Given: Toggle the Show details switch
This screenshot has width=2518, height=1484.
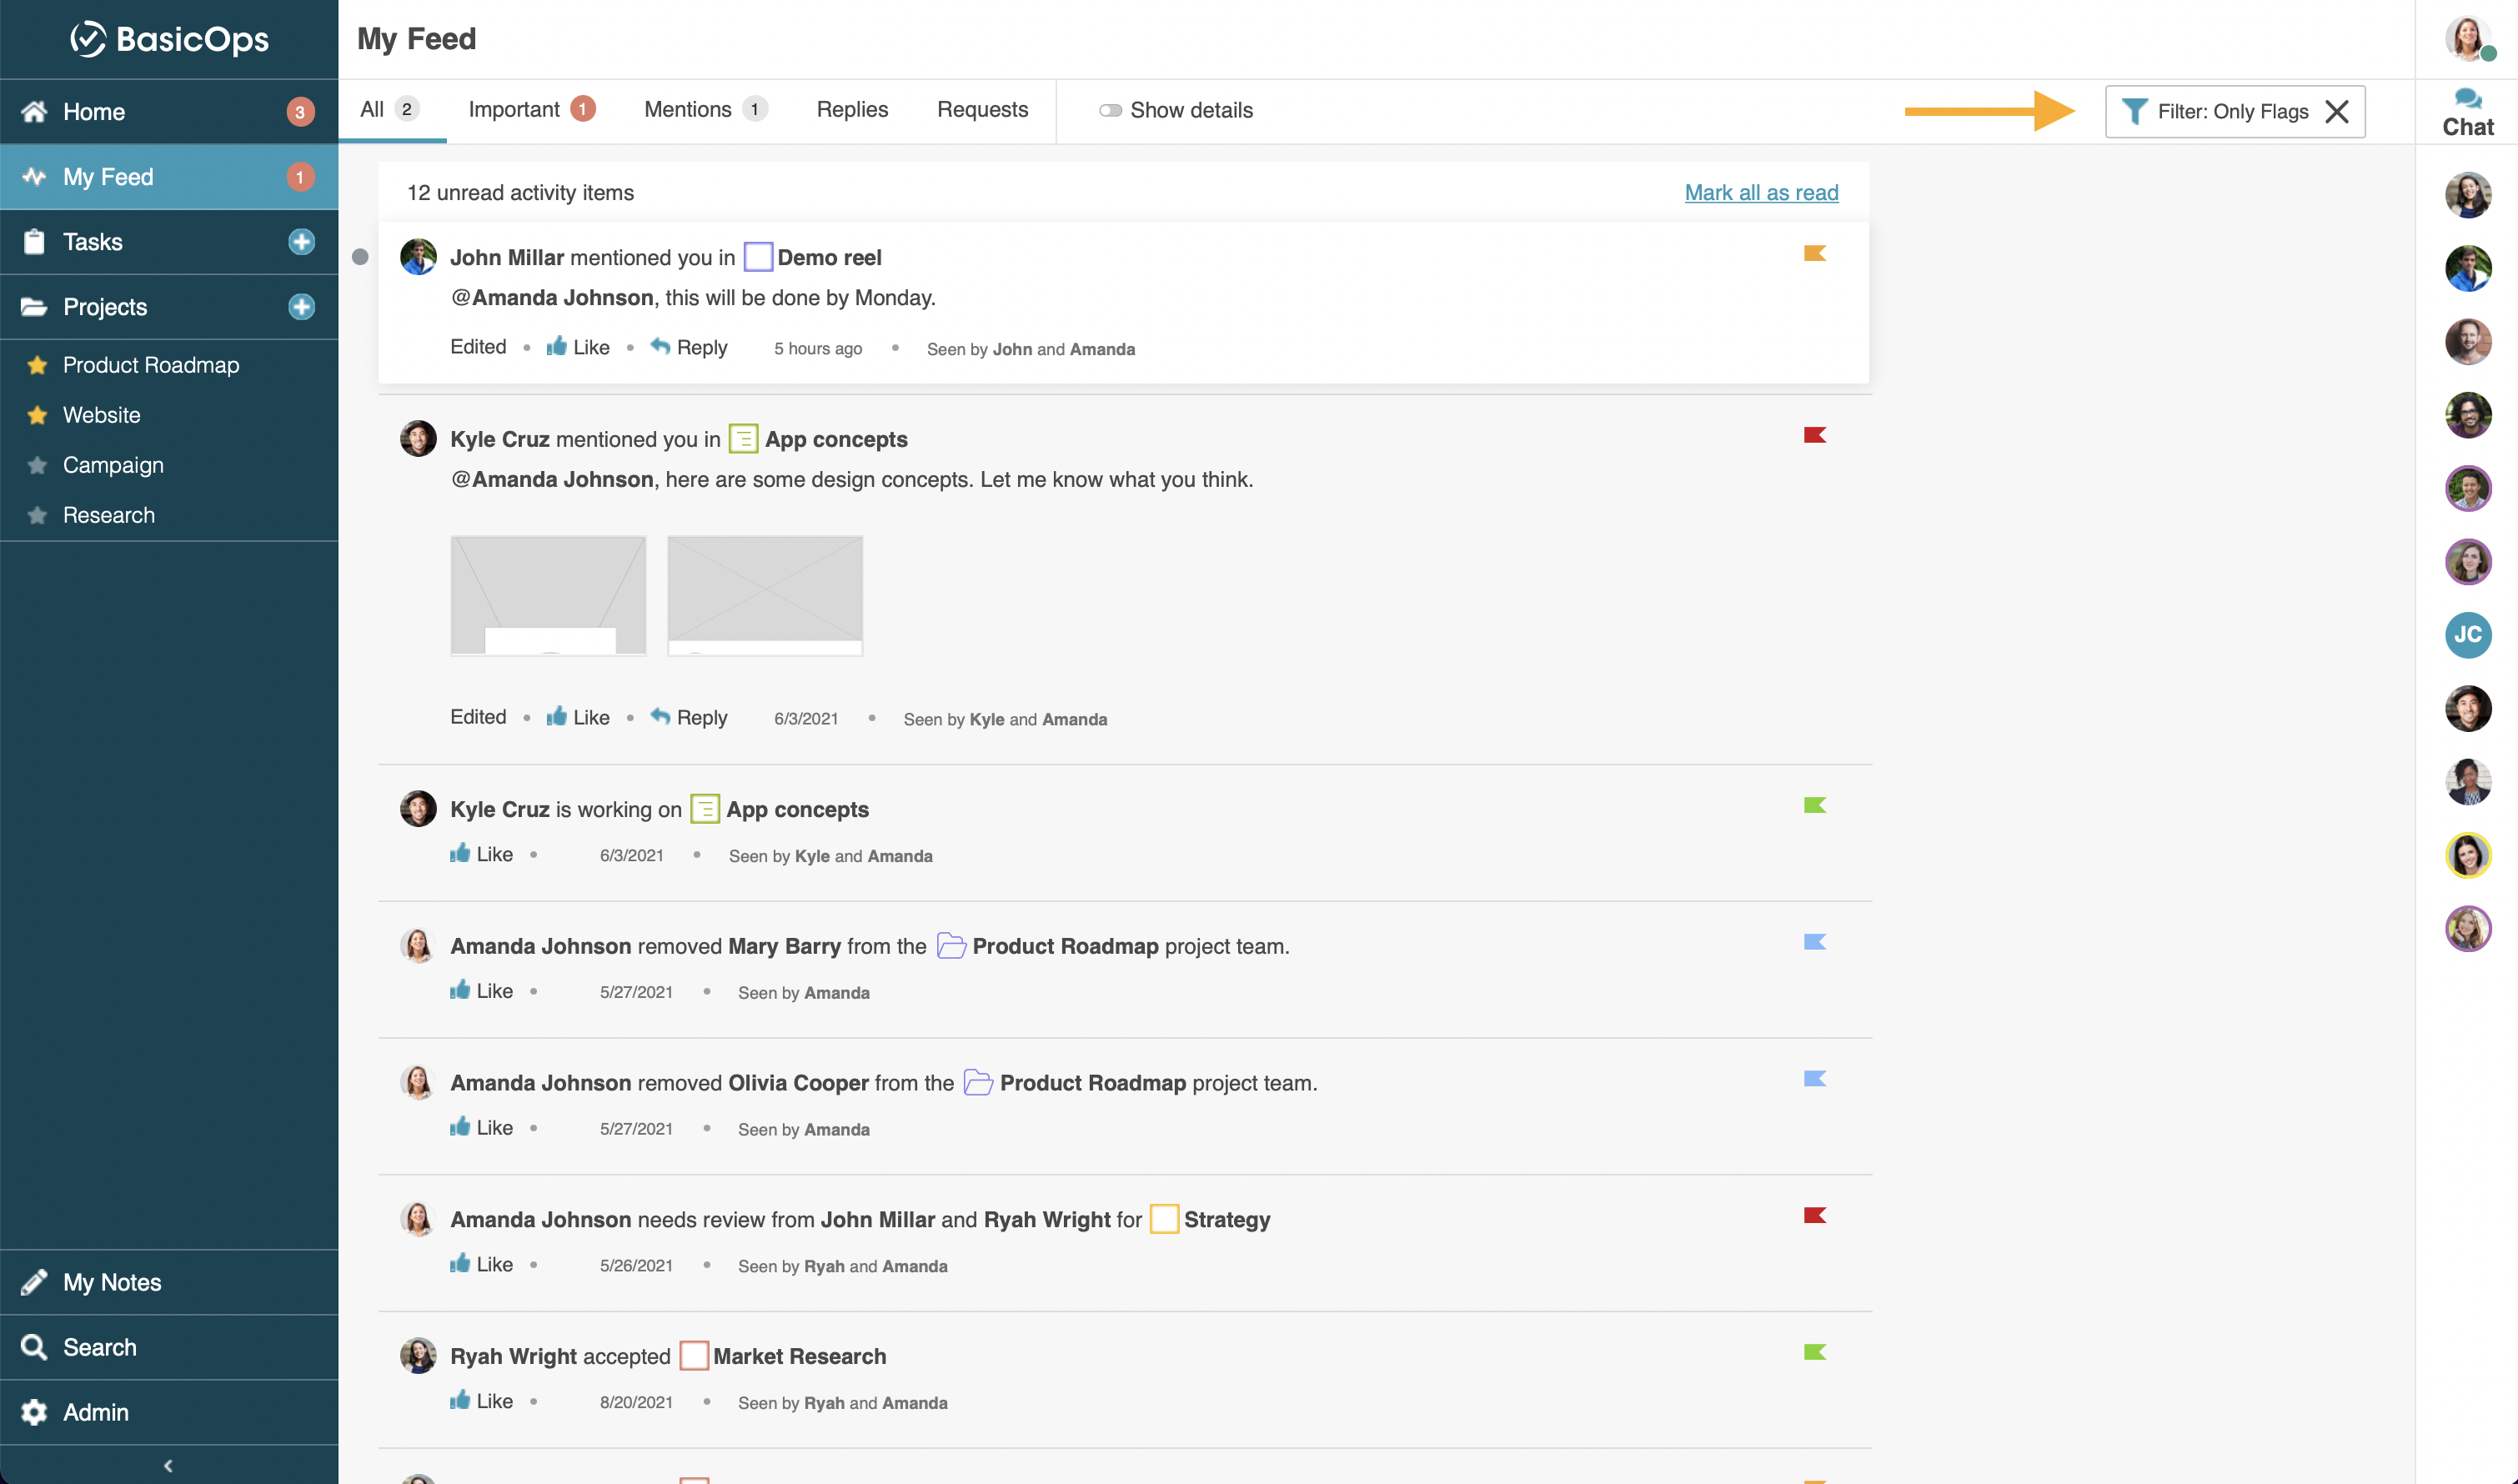Looking at the screenshot, I should [1109, 111].
